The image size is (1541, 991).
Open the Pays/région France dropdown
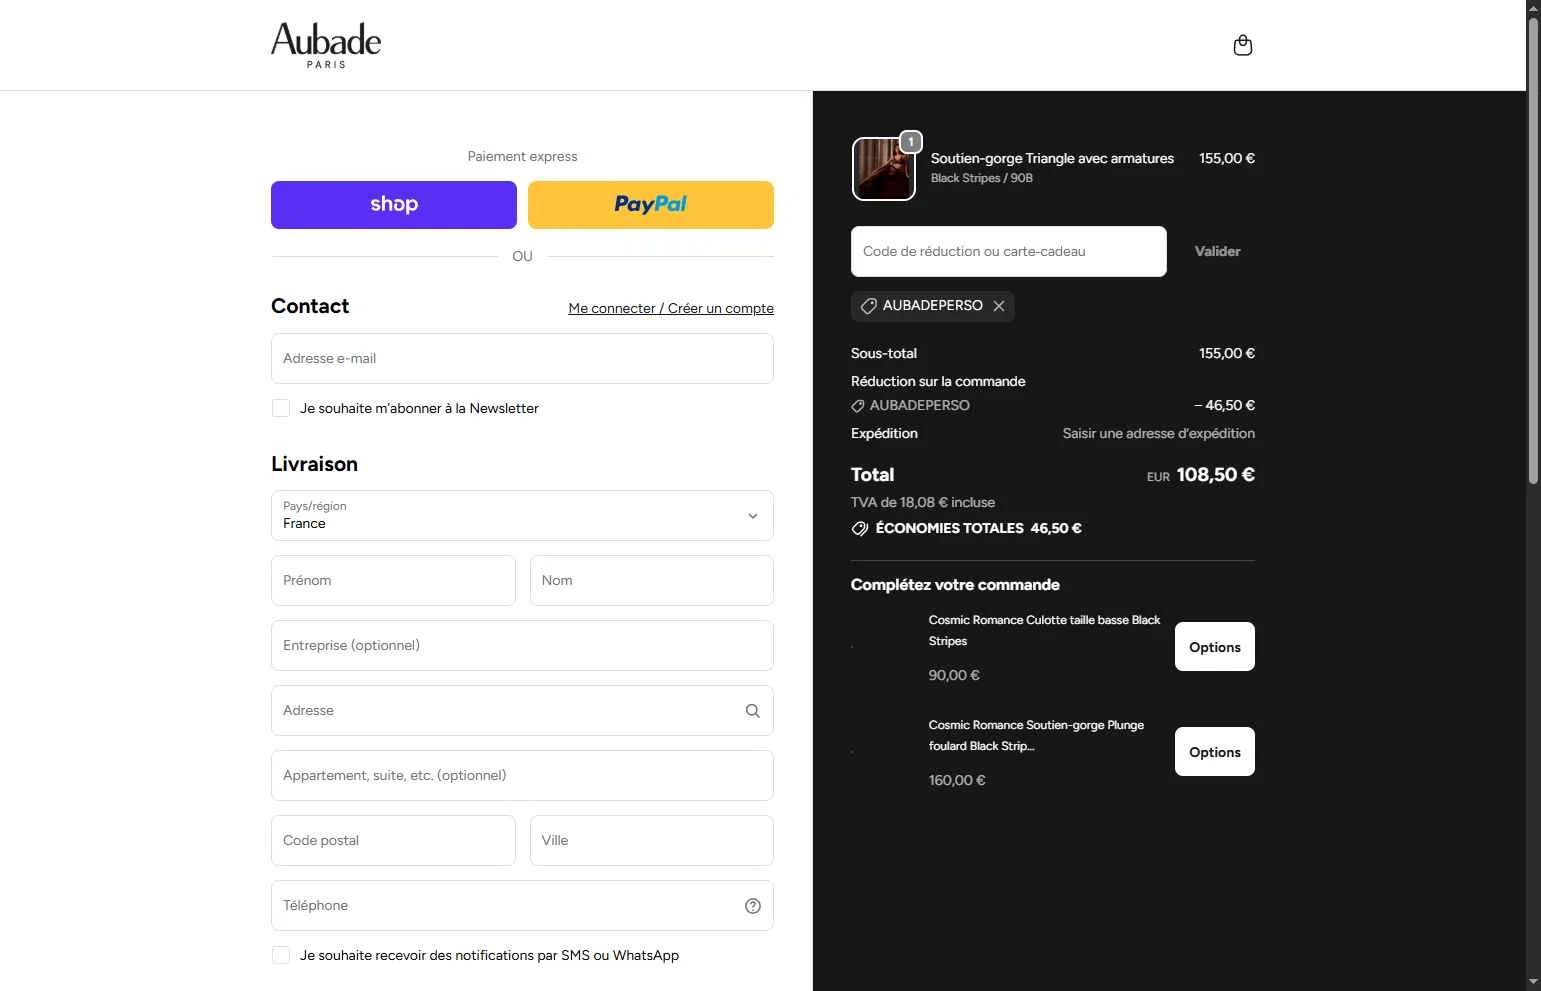pyautogui.click(x=522, y=515)
